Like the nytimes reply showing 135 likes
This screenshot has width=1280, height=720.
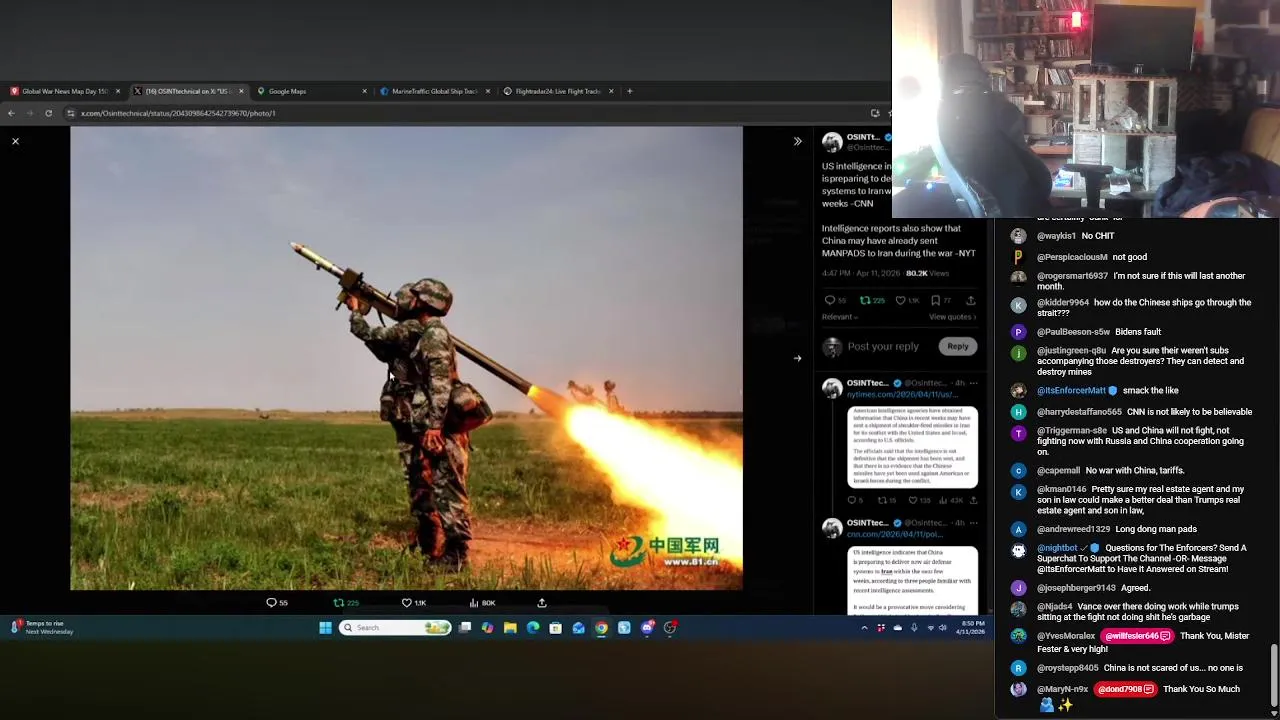point(912,500)
